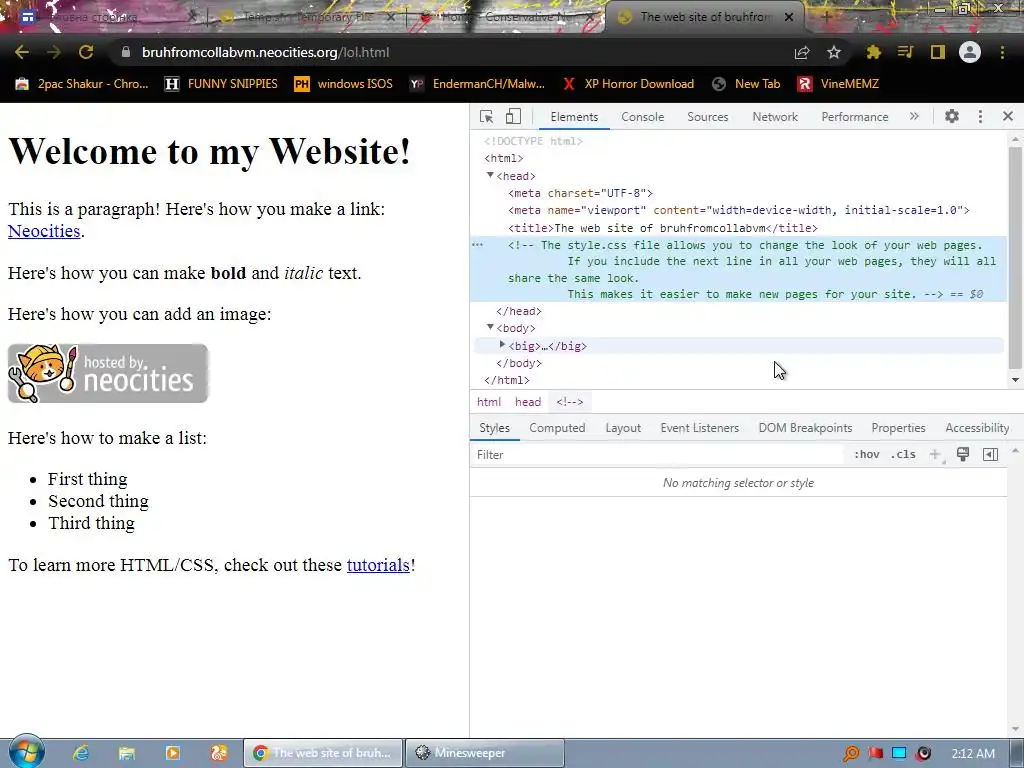1024x768 pixels.
Task: Toggle the :hov element state panel
Action: (x=867, y=455)
